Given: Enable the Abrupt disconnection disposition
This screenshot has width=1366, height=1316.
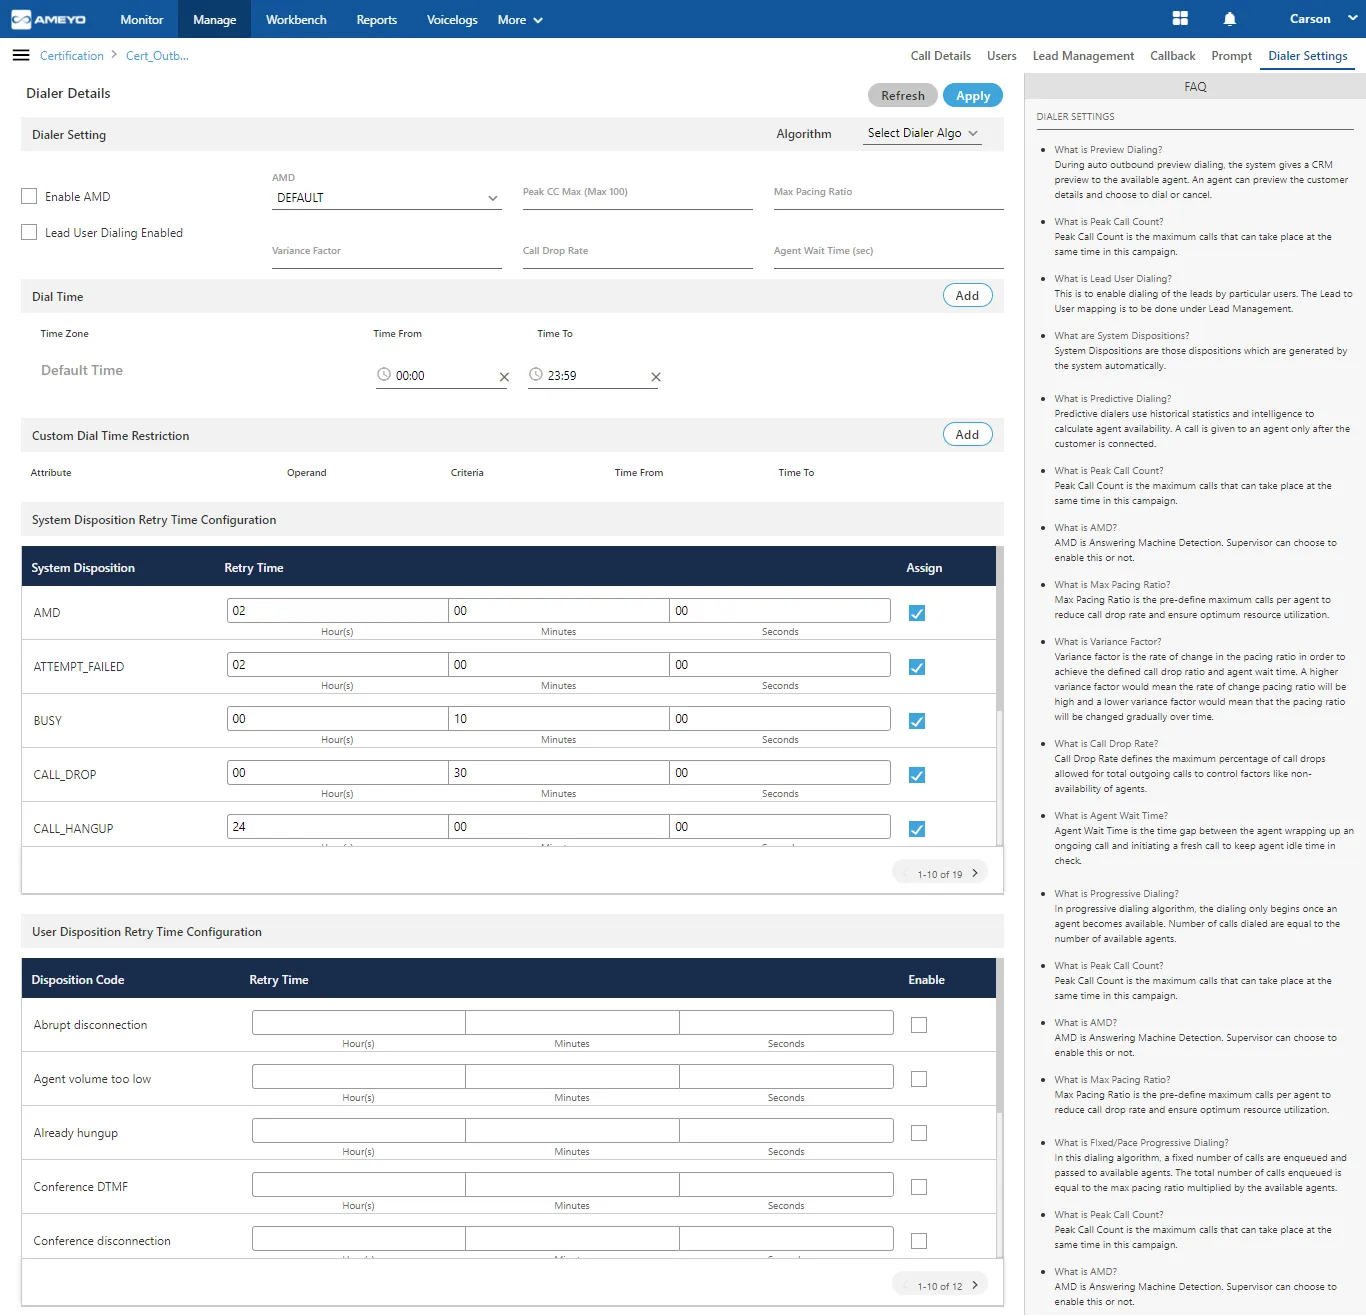Looking at the screenshot, I should pyautogui.click(x=919, y=1025).
